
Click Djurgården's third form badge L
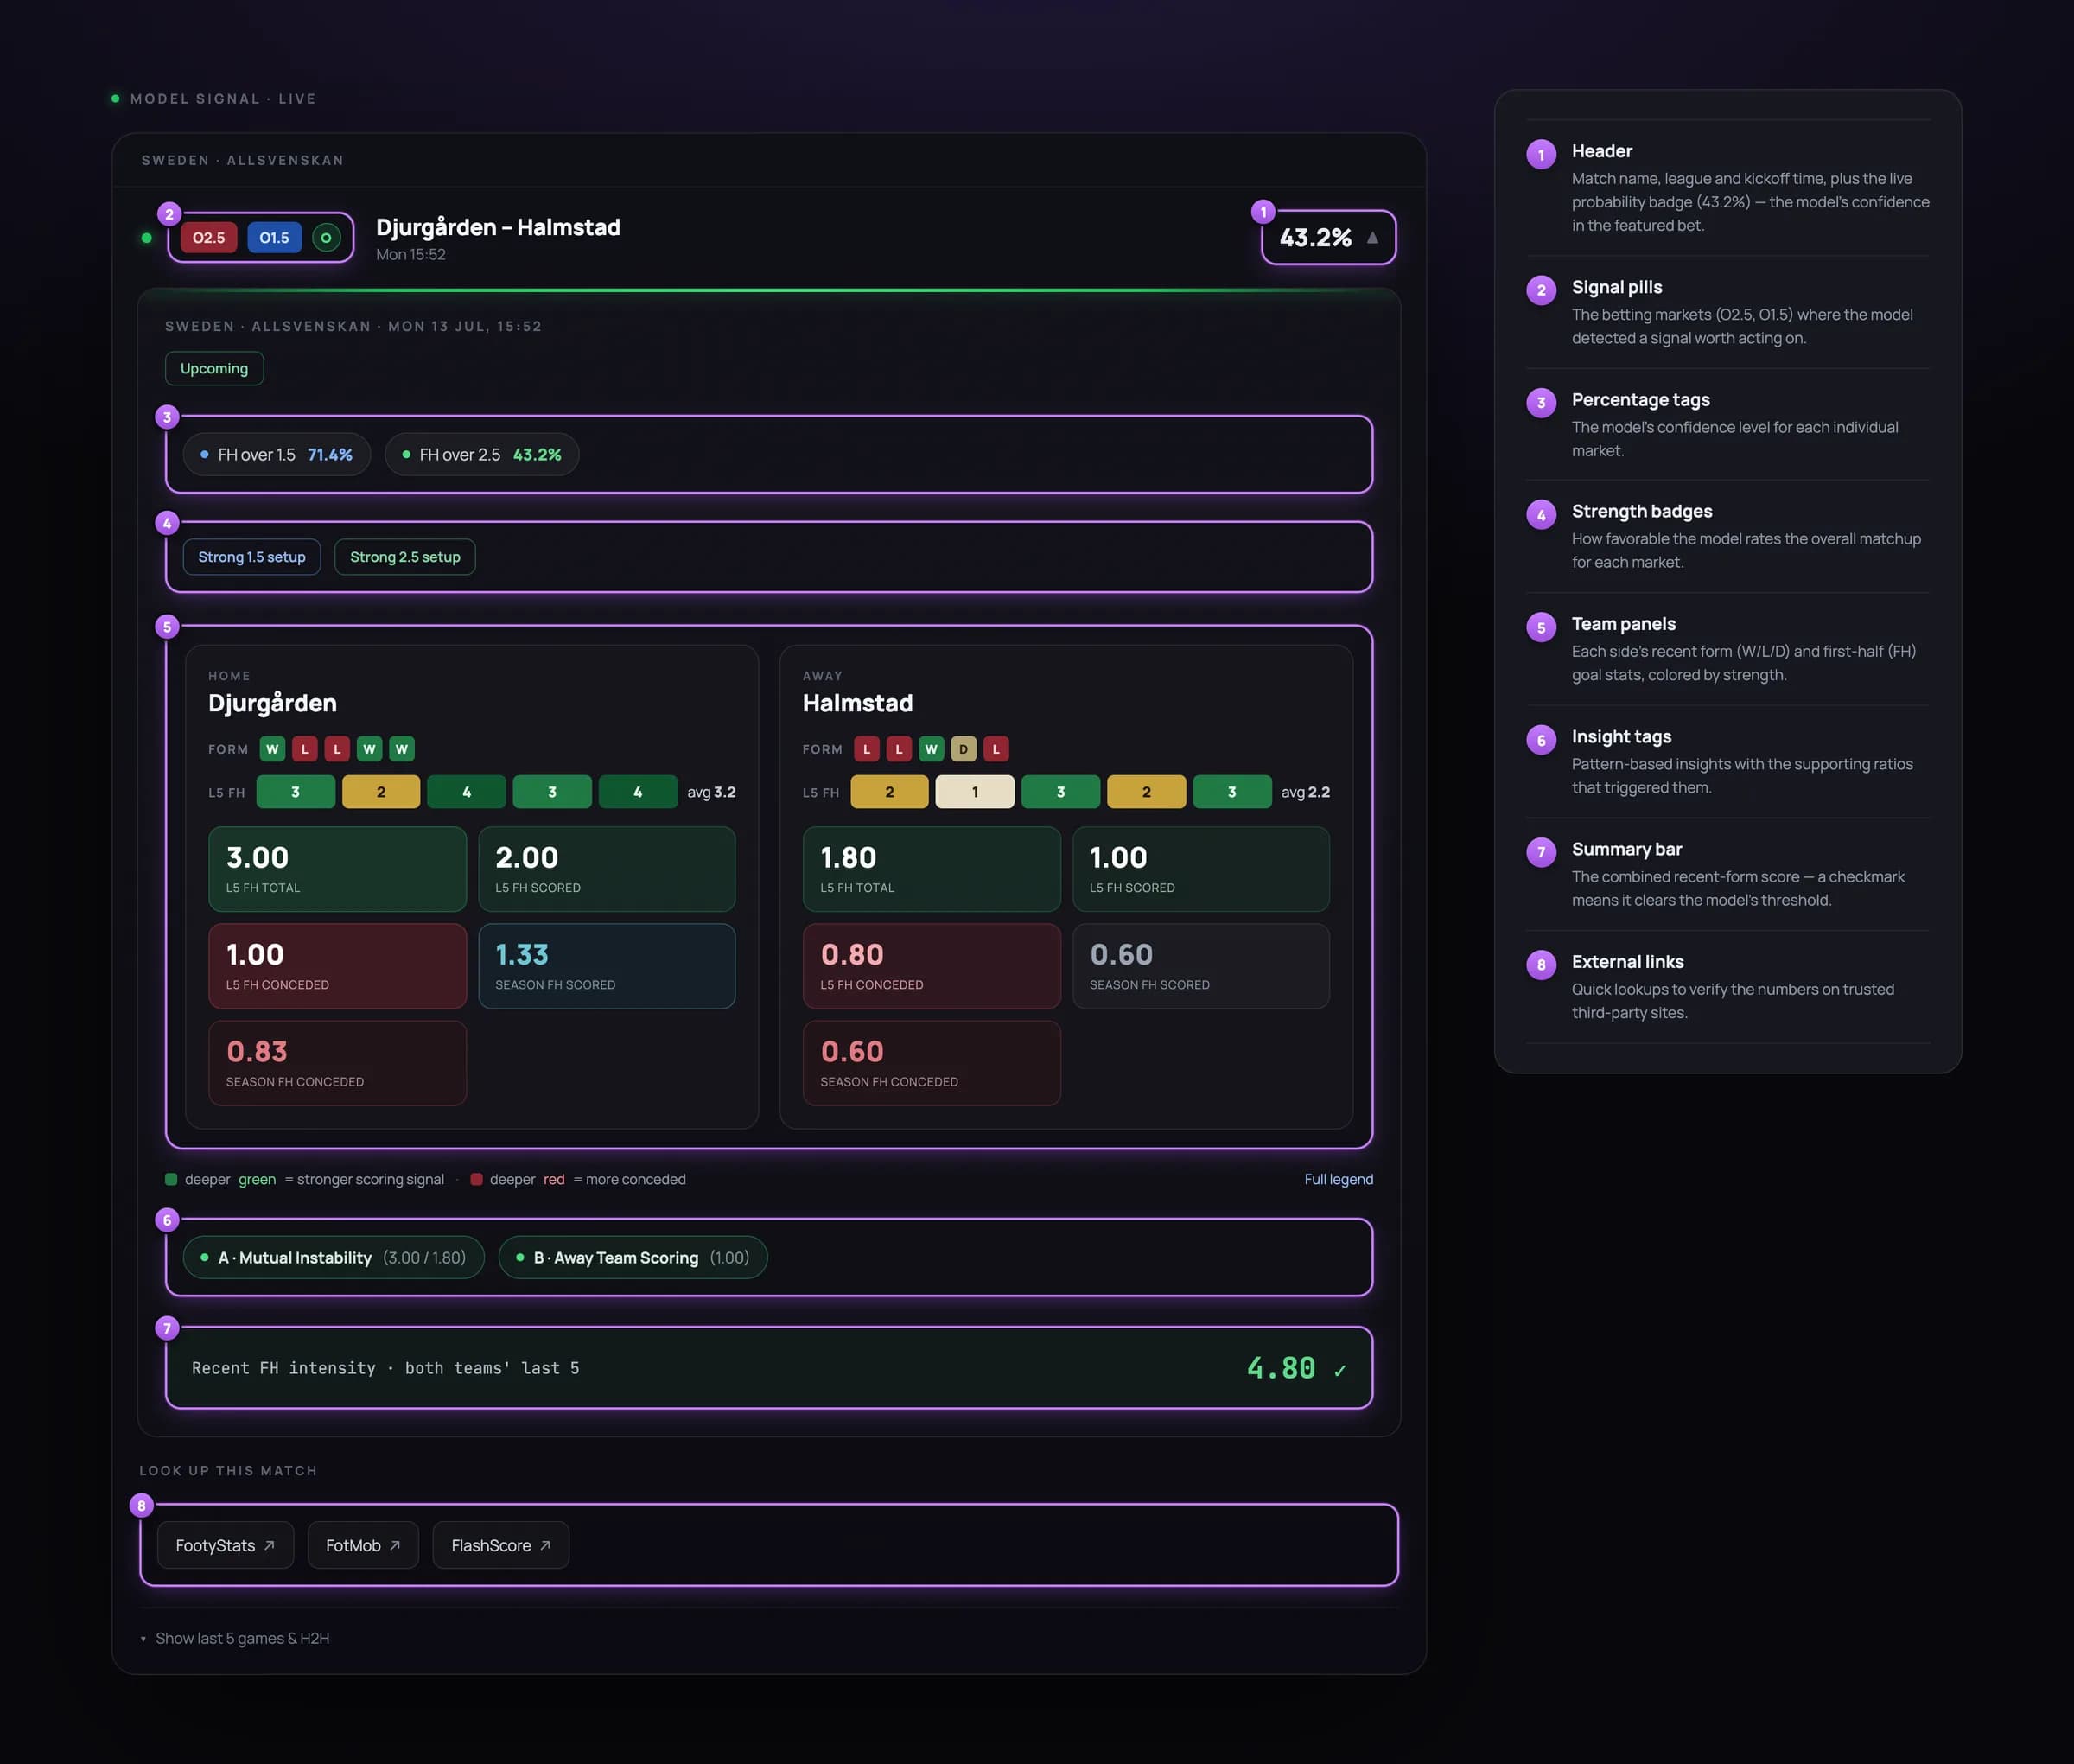(337, 749)
